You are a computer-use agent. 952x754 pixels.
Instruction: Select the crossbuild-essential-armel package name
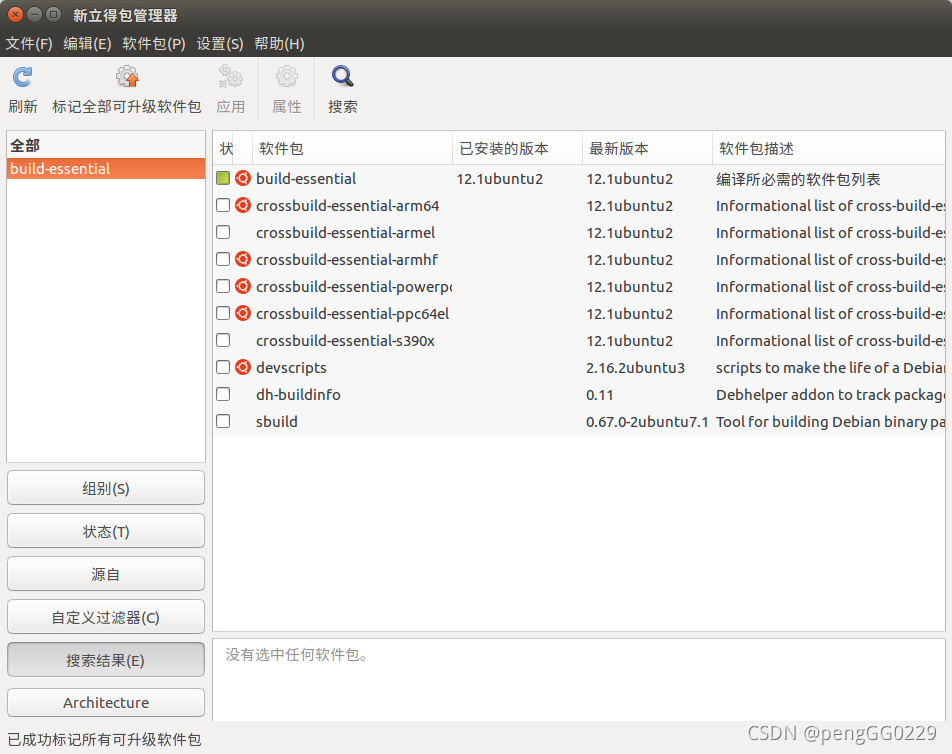coord(345,233)
